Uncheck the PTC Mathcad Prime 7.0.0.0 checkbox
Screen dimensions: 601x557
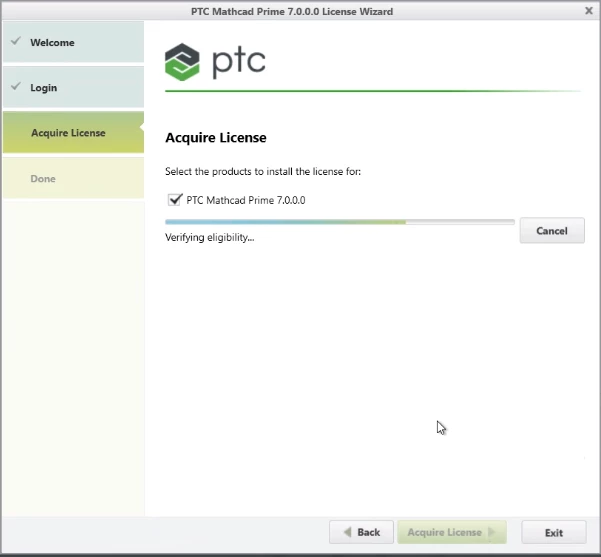tap(175, 200)
